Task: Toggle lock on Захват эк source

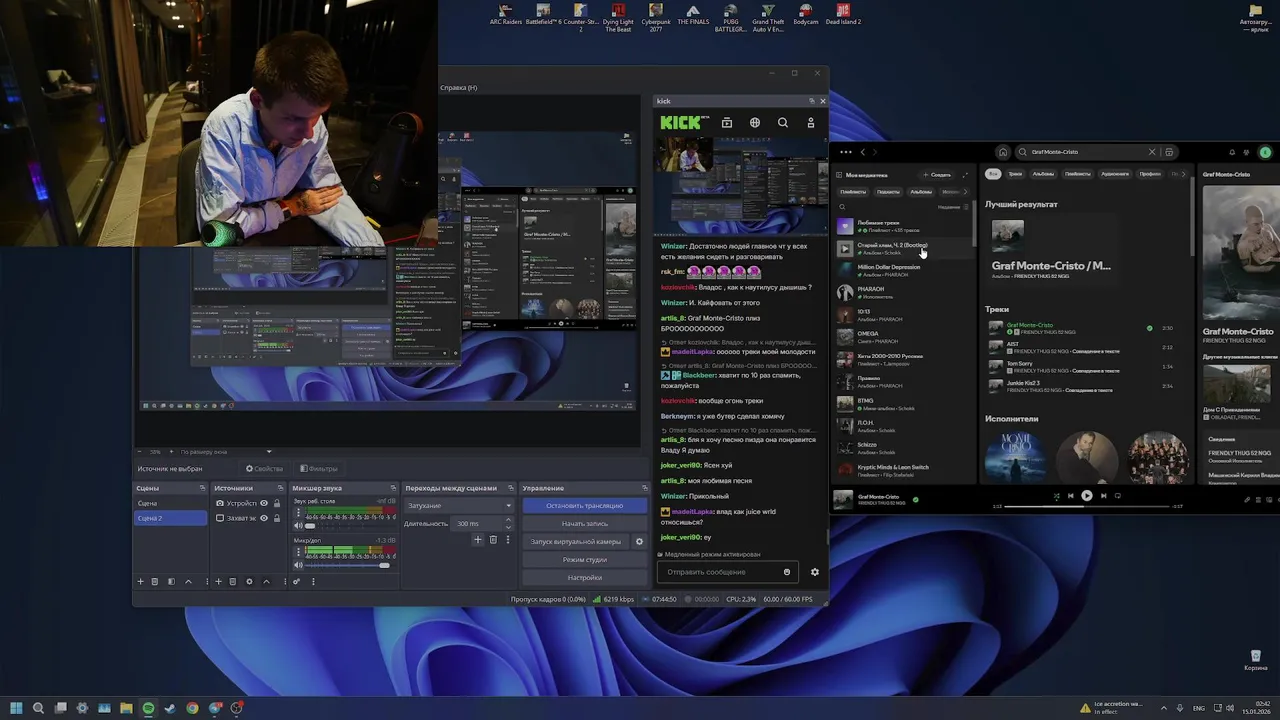Action: (277, 518)
